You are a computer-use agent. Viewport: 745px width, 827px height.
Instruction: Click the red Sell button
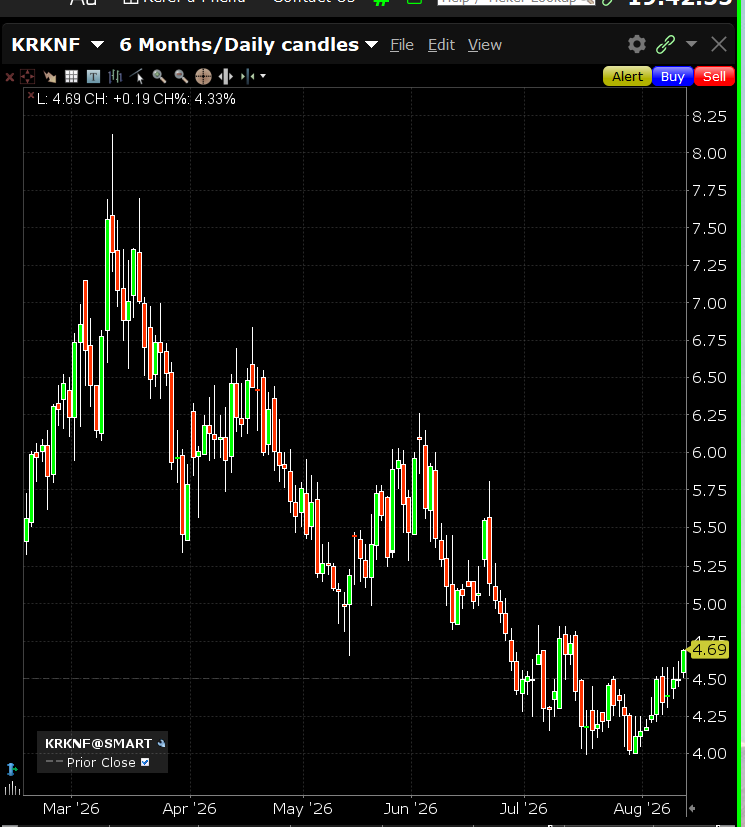714,76
